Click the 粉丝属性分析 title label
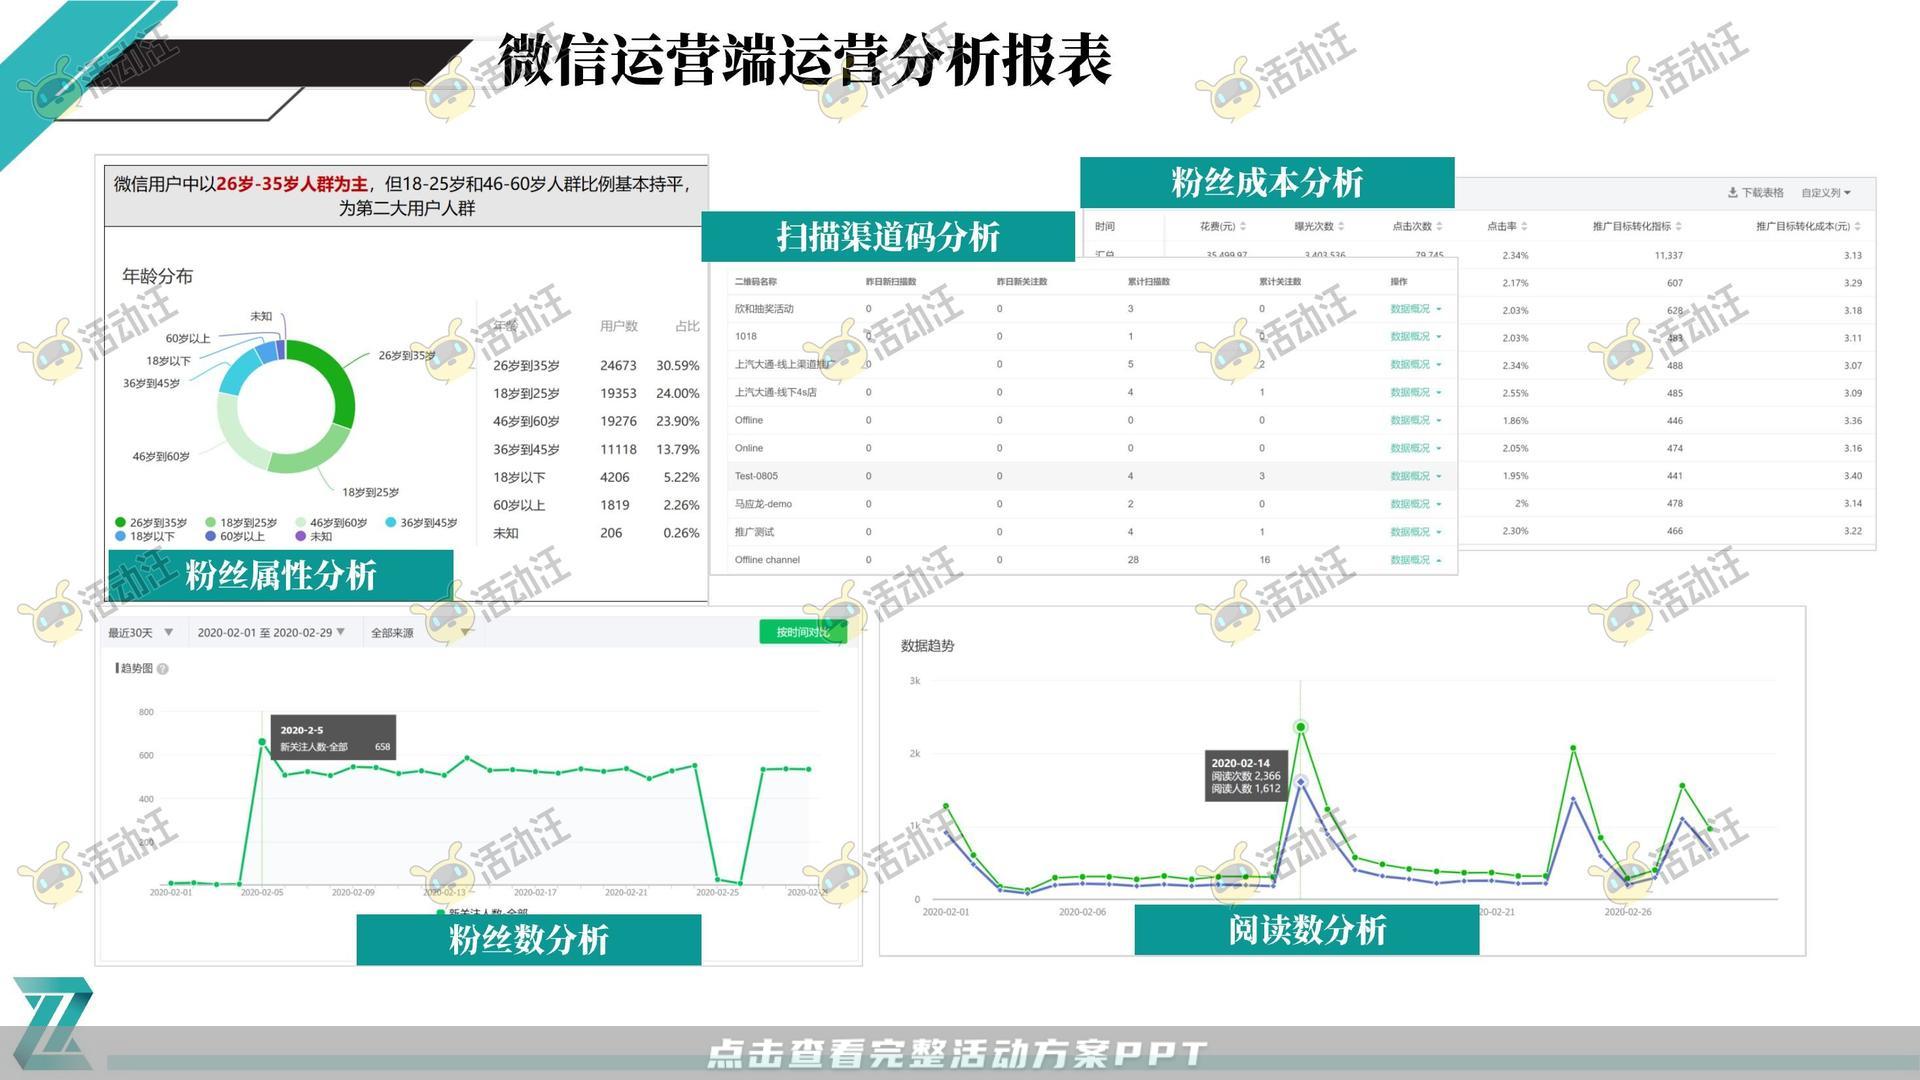This screenshot has width=1920, height=1080. click(x=281, y=575)
